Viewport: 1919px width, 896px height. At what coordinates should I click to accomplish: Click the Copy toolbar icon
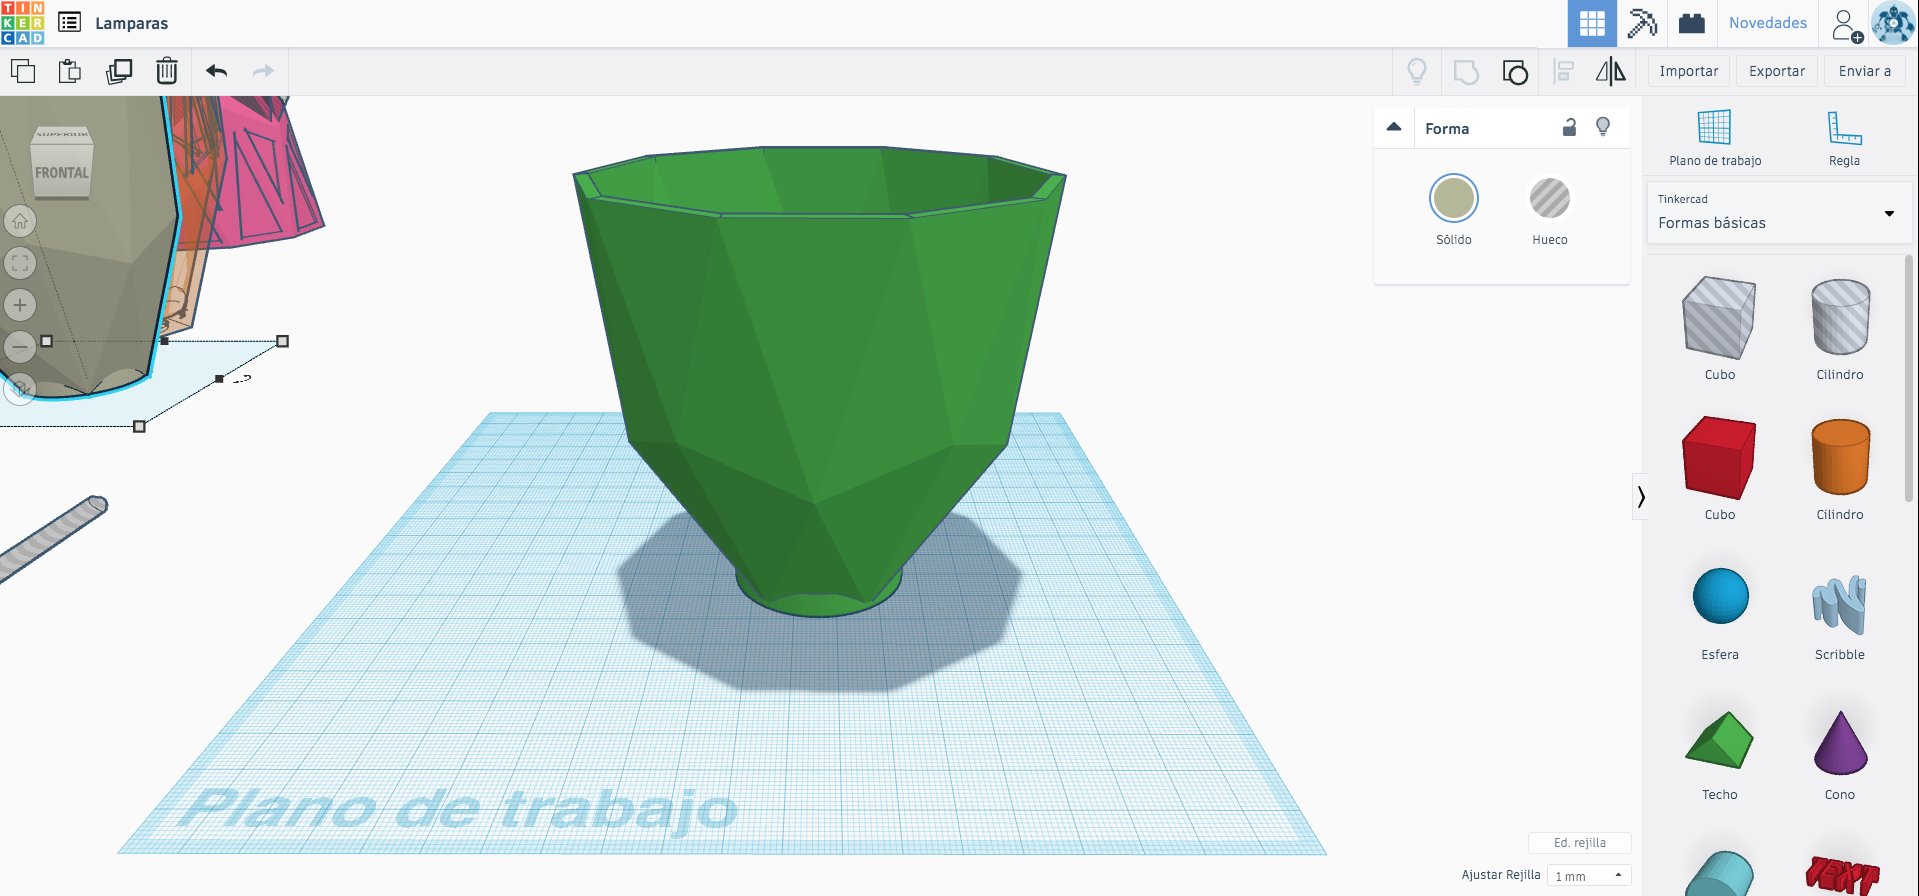point(23,71)
